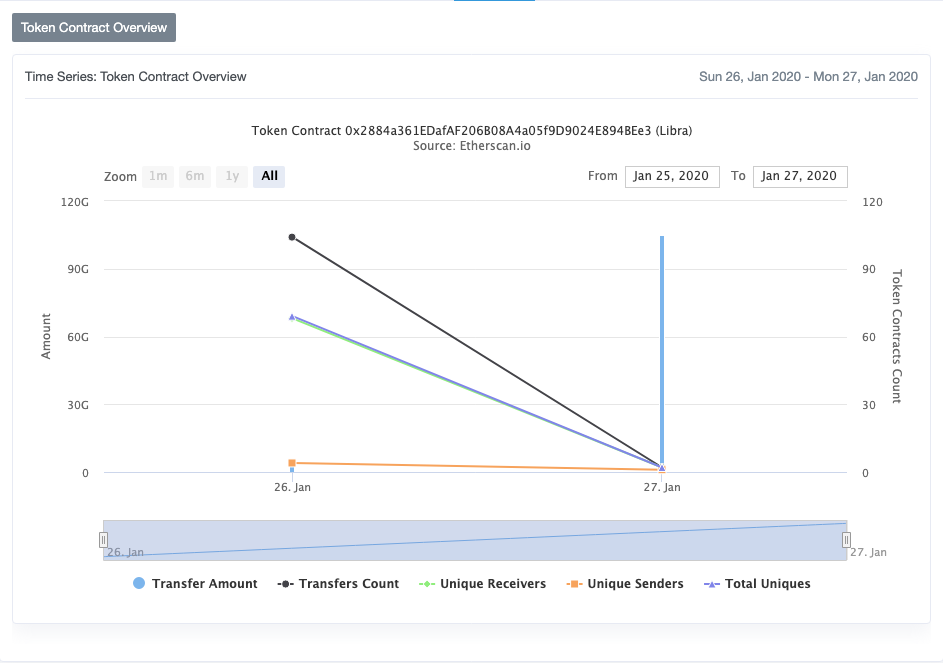This screenshot has height=663, width=943.
Task: Toggle Transfers Count series in legend
Action: (338, 584)
